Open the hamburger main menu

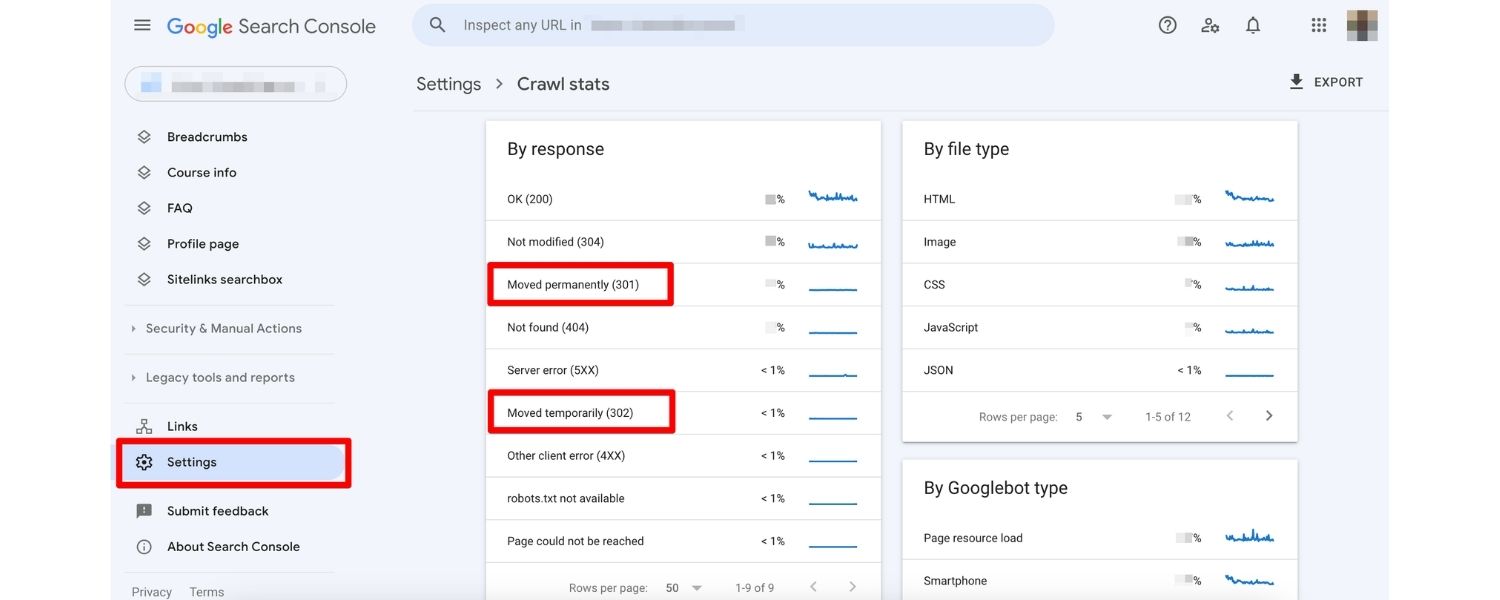coord(142,25)
